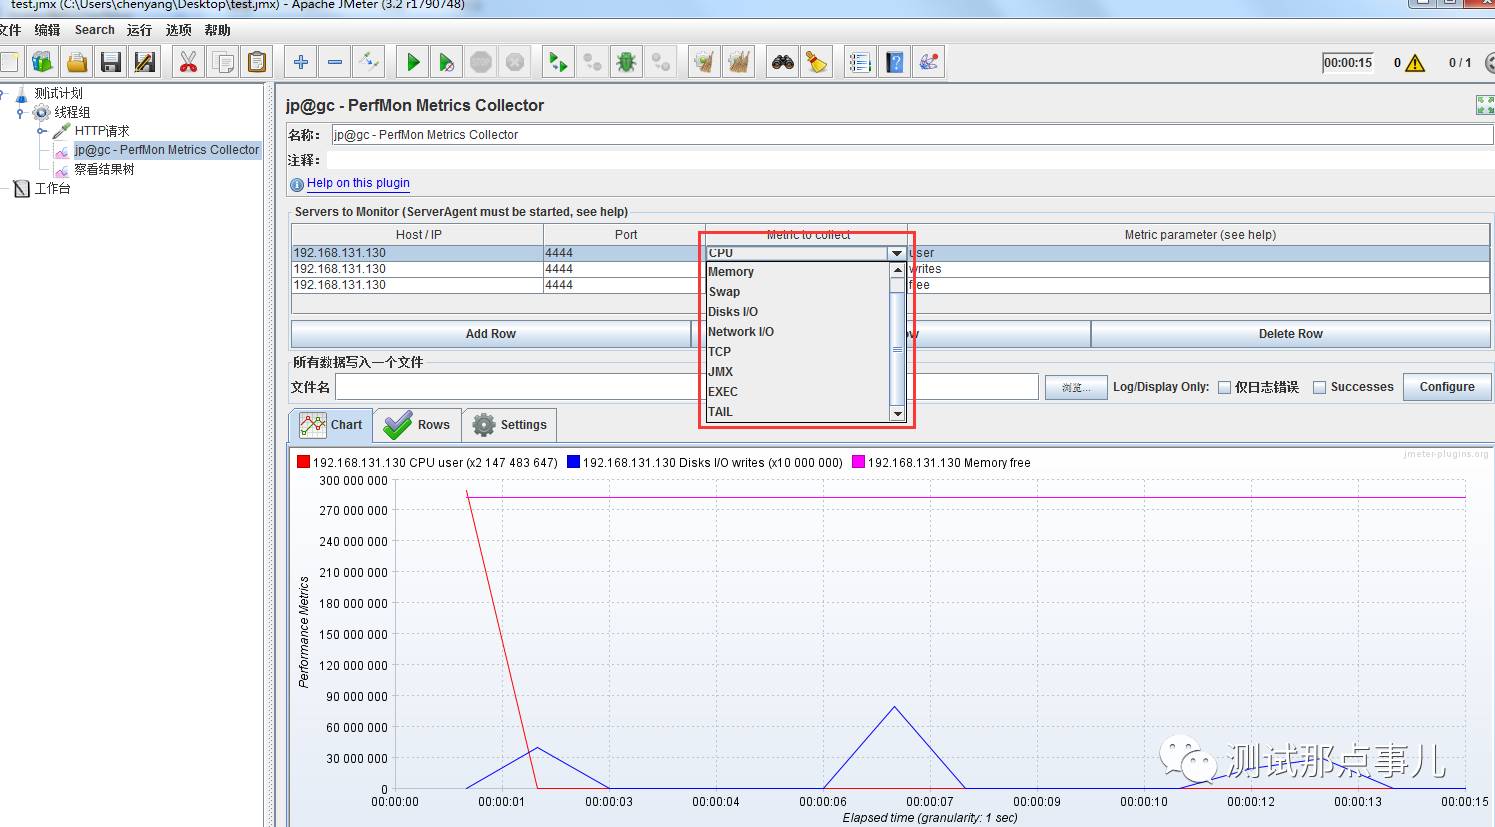The height and width of the screenshot is (827, 1495).
Task: Click the Copy toolbar icon
Action: pos(223,62)
